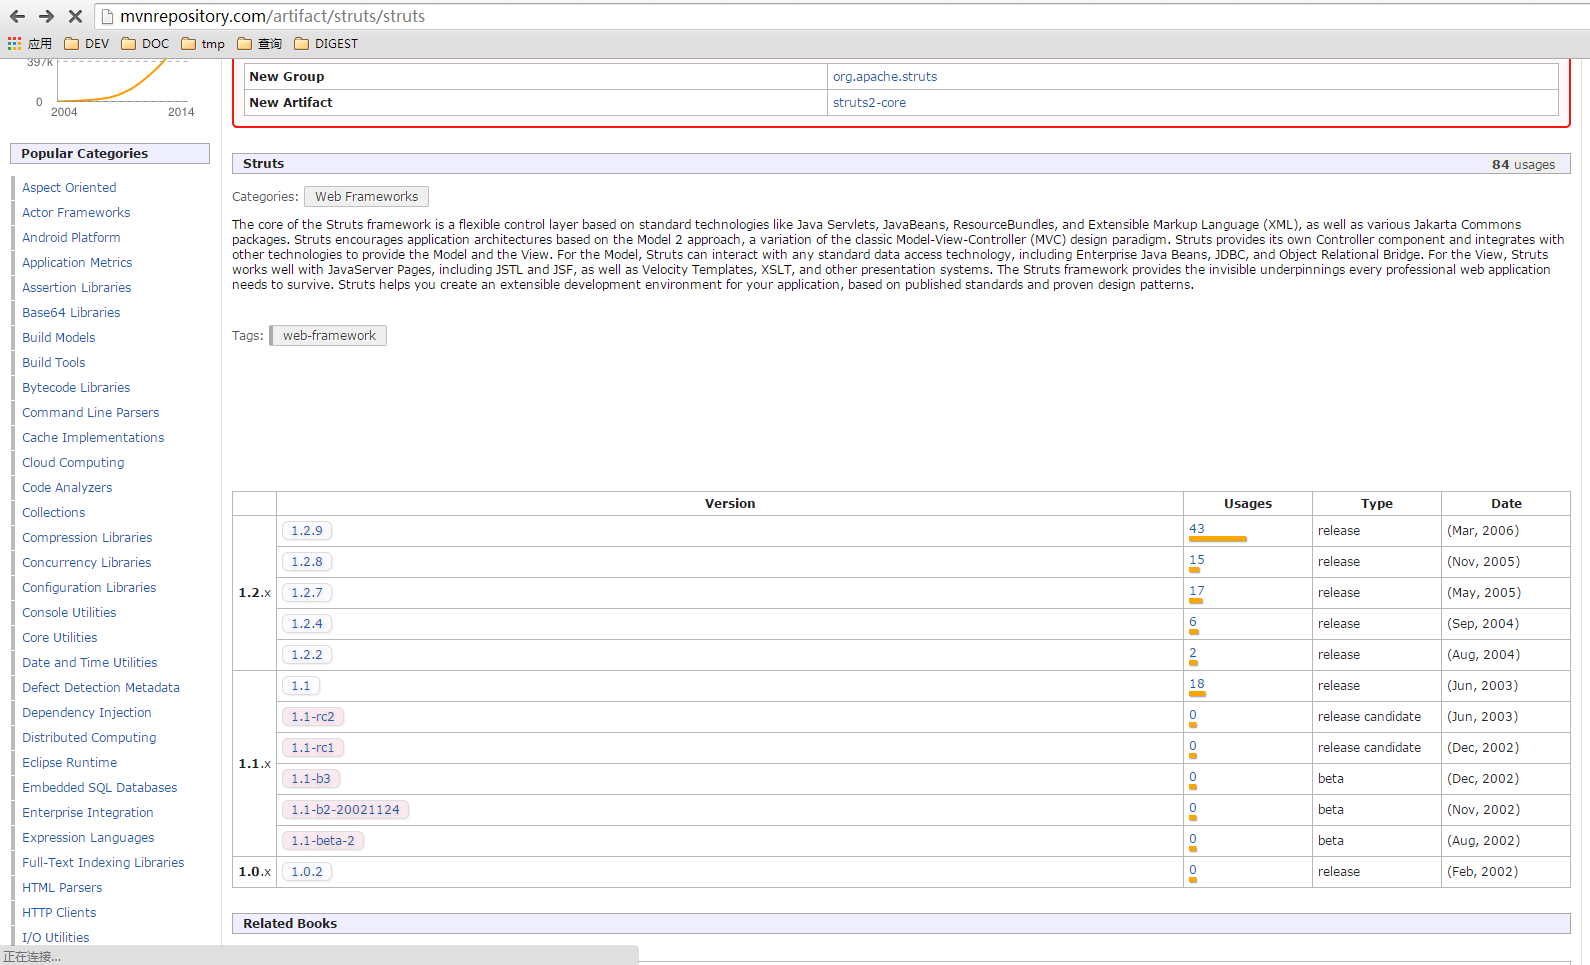Click the Web Frameworks category tag
This screenshot has height=965, width=1590.
pyautogui.click(x=367, y=197)
